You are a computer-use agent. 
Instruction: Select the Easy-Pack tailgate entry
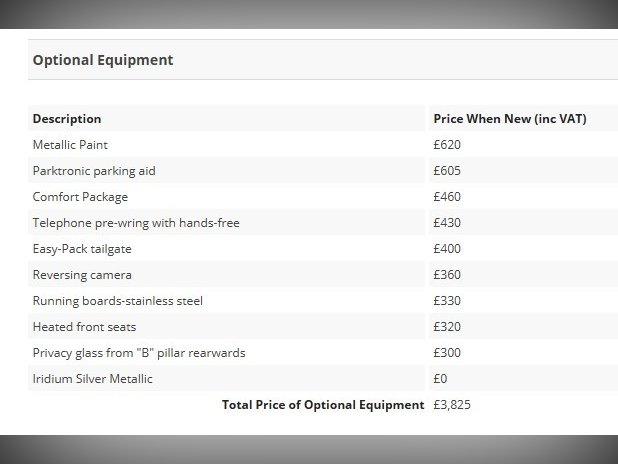pyautogui.click(x=82, y=249)
